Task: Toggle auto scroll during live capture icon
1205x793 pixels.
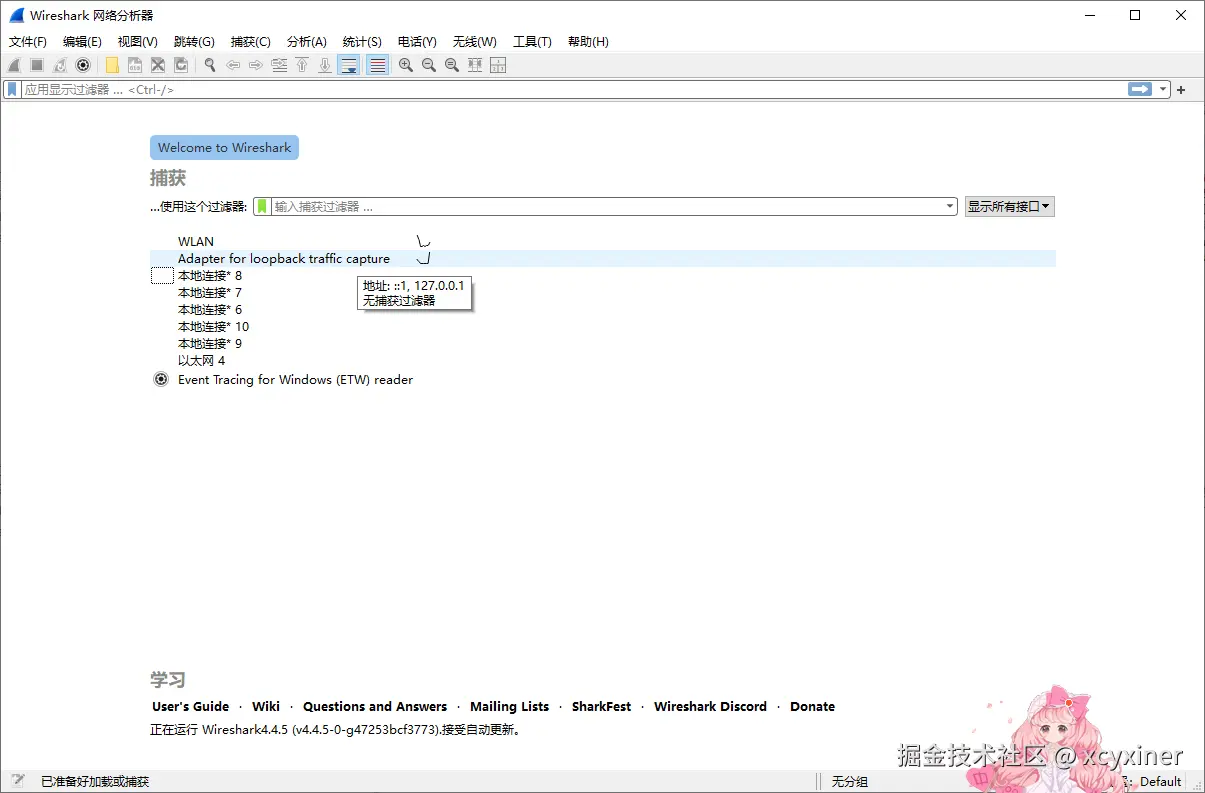Action: click(348, 65)
